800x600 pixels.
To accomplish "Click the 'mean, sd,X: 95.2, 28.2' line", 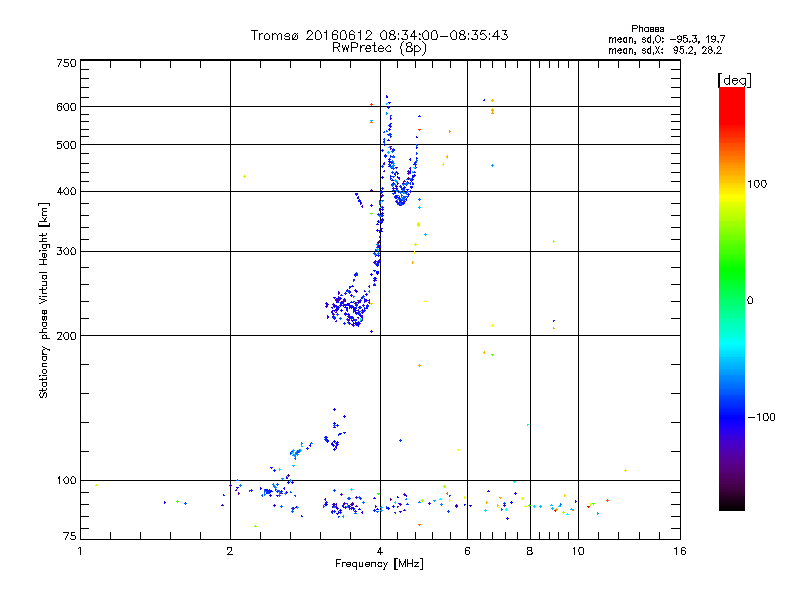I will pyautogui.click(x=665, y=50).
